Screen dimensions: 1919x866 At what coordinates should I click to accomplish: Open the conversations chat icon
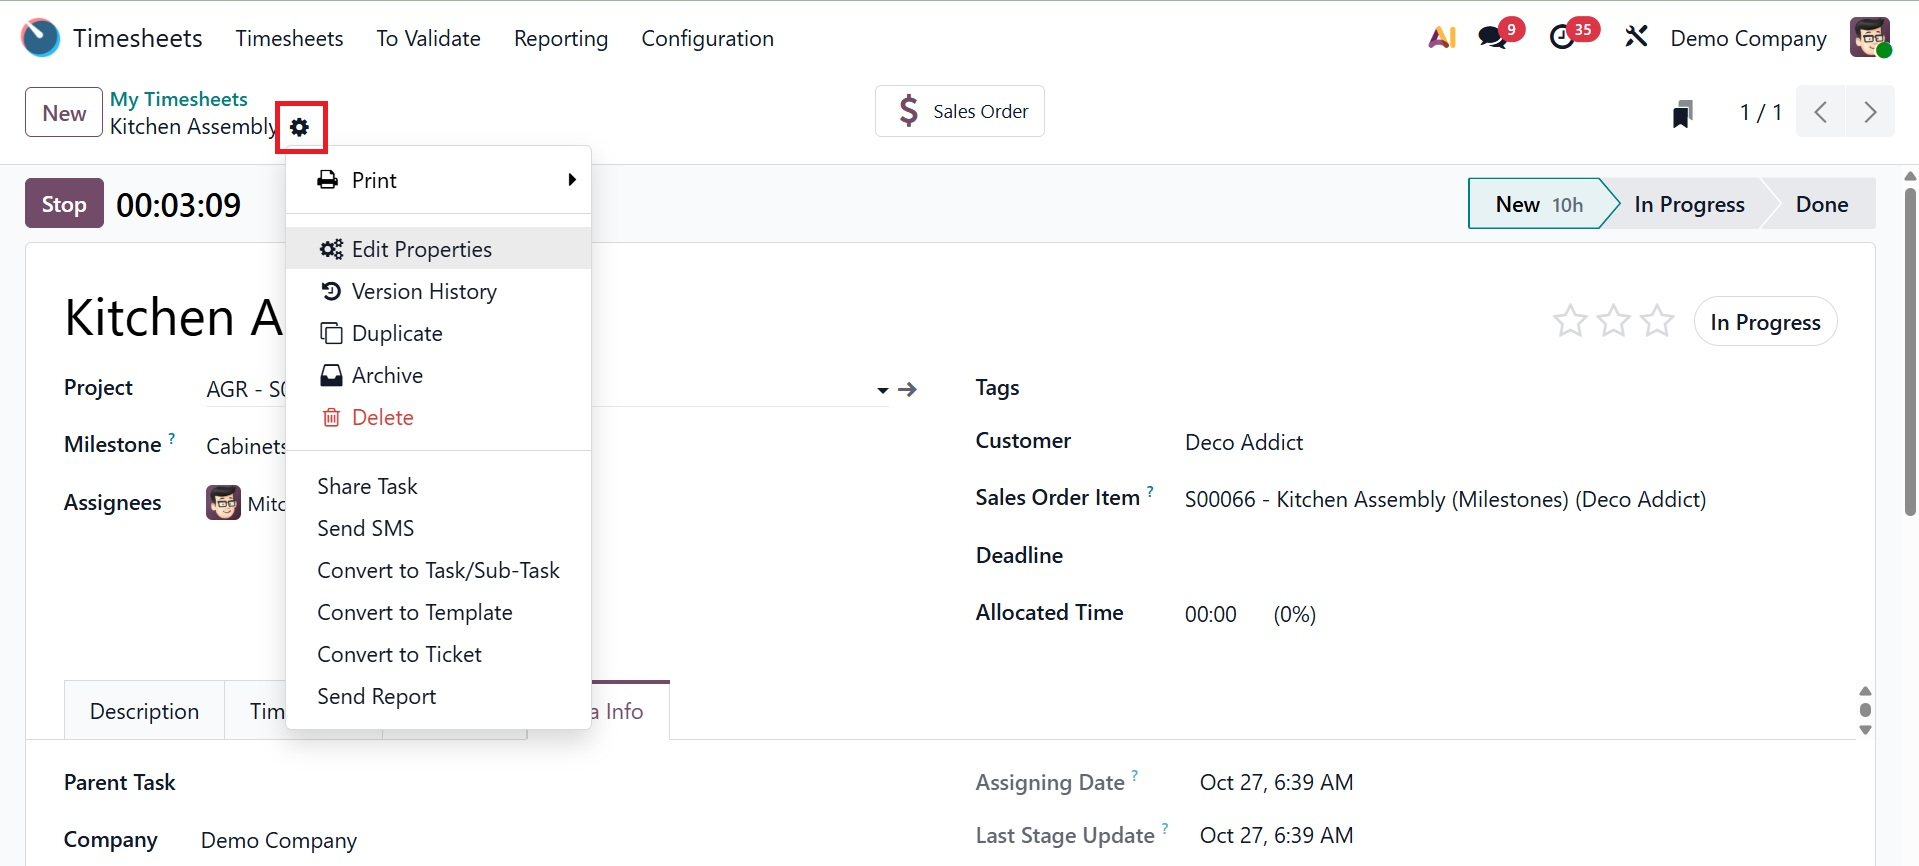coord(1493,38)
